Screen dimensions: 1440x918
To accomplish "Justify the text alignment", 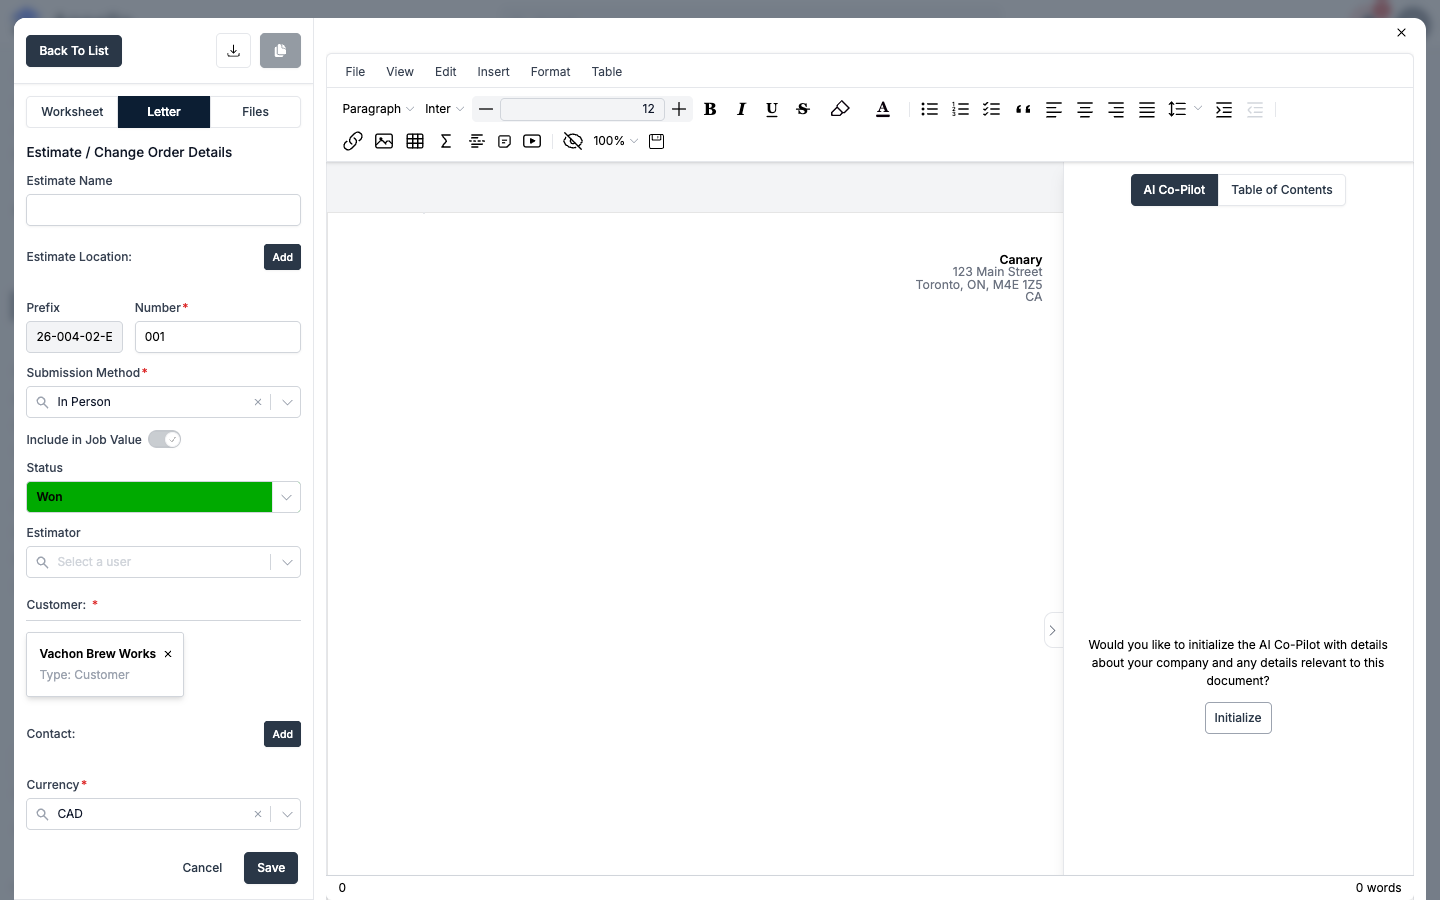I will click(x=1147, y=109).
